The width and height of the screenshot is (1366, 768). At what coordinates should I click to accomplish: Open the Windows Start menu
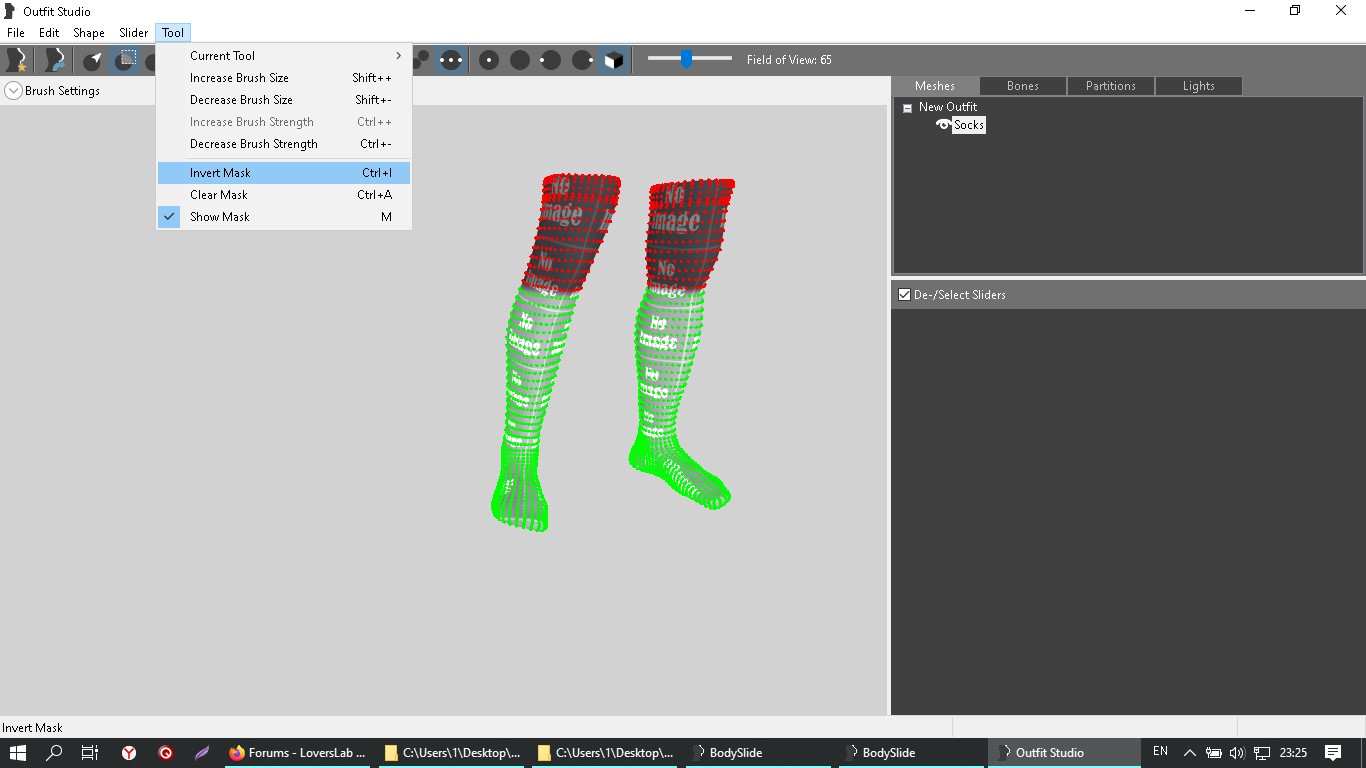(17, 753)
